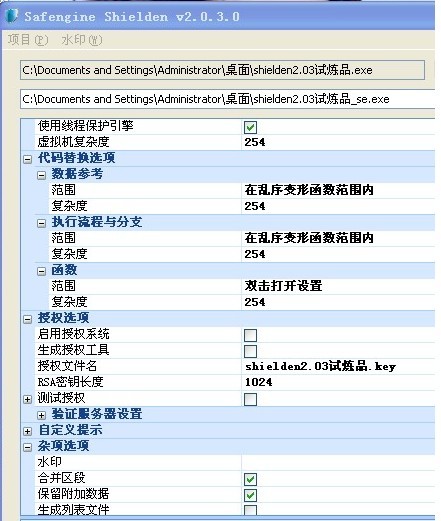Collapse the 执行流程与分支 group

[x=41, y=223]
